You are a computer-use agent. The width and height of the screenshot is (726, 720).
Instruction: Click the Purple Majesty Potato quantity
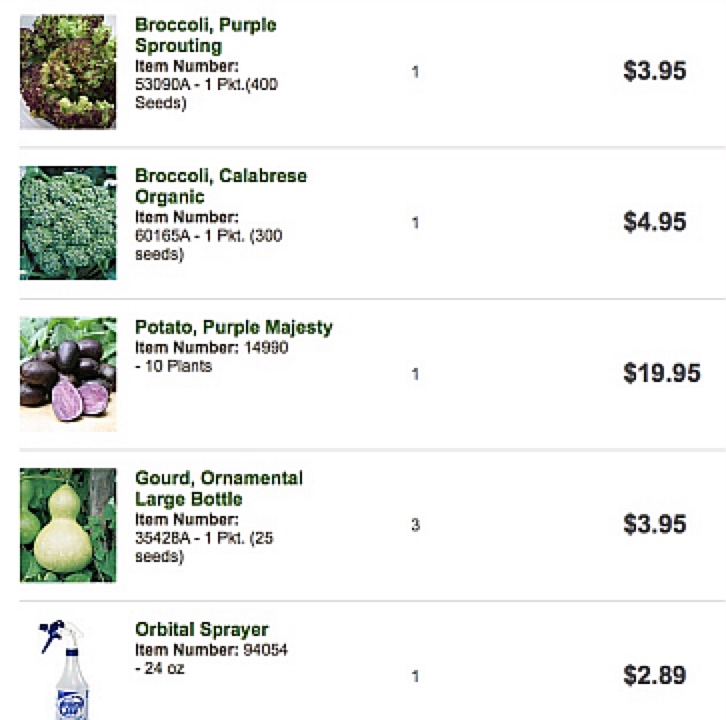pos(415,374)
